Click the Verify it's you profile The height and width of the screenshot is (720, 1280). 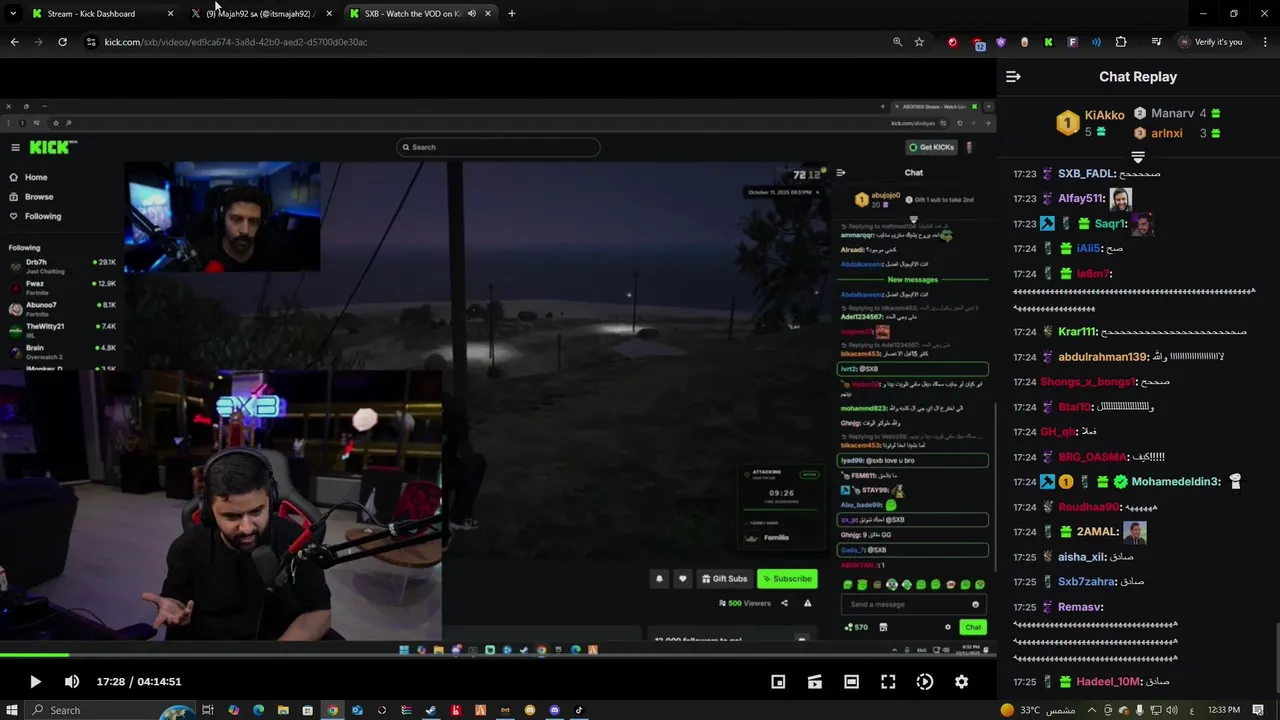(1211, 42)
